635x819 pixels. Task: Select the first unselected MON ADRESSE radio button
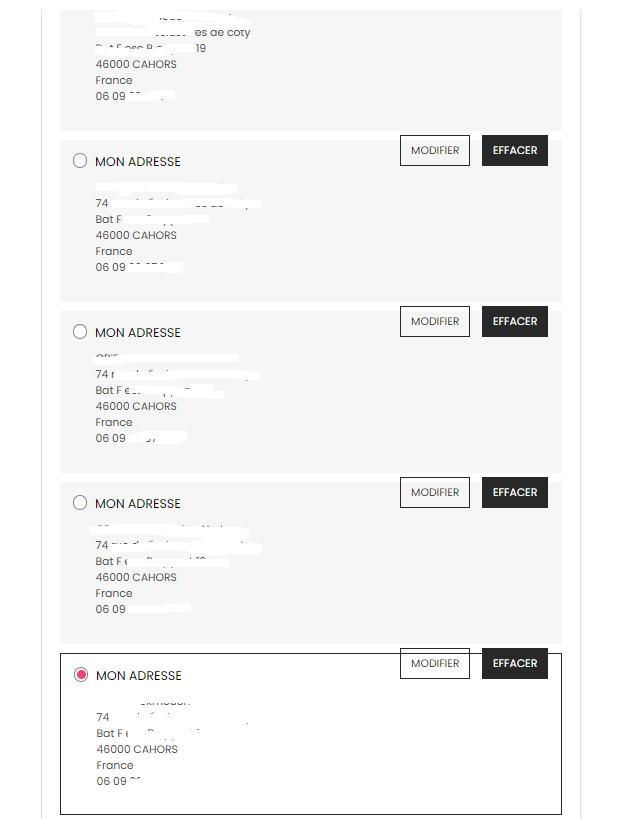click(x=80, y=161)
